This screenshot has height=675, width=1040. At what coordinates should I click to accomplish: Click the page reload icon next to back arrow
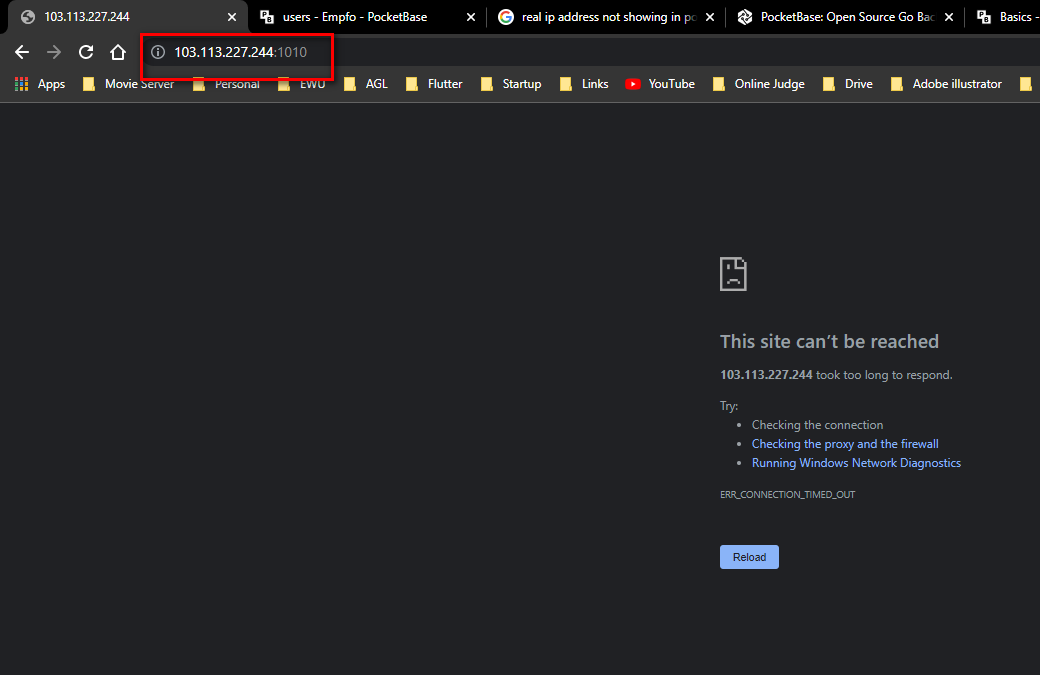[x=85, y=51]
